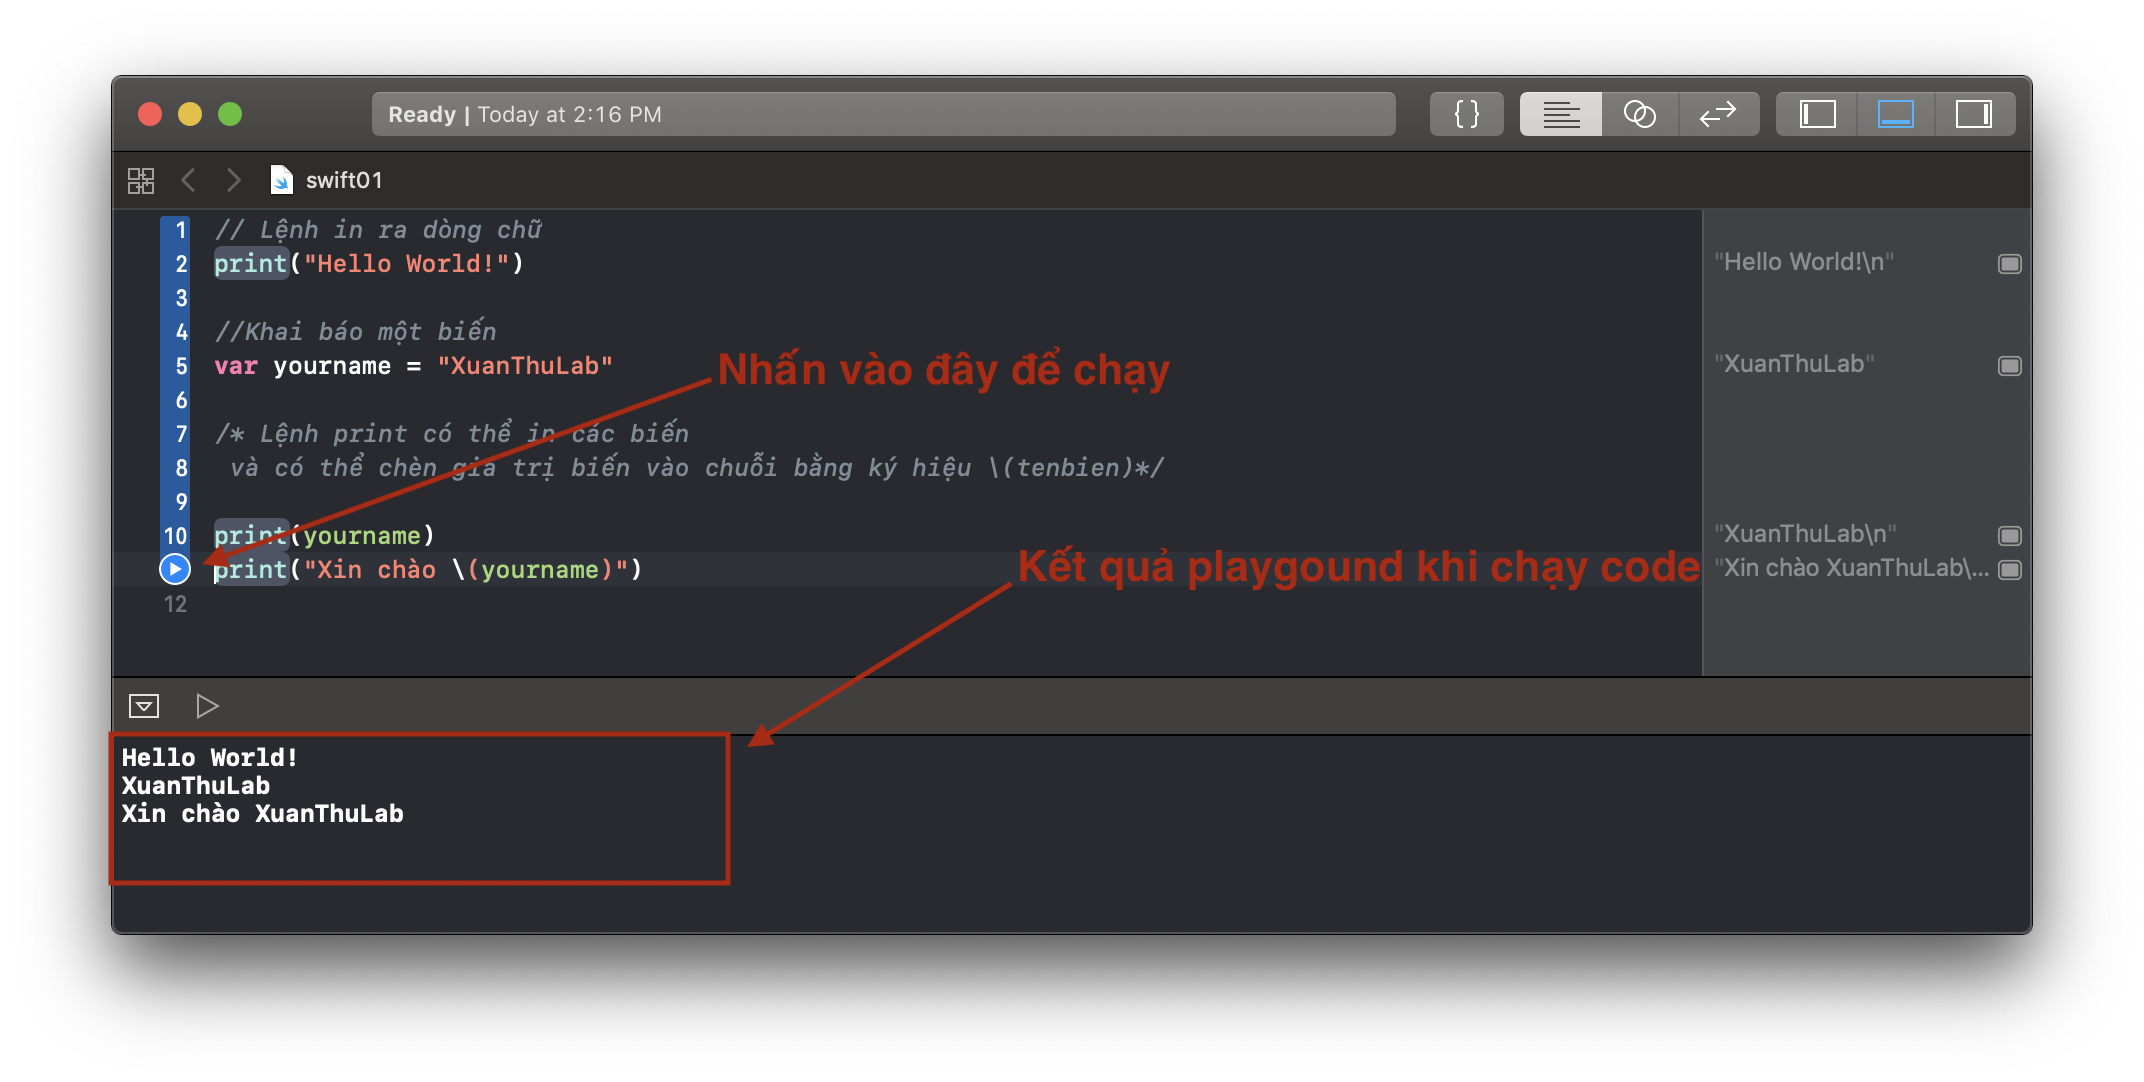Screen dimensions: 2144x1082
Task: Toggle the bottom debug area panel
Action: point(1895,114)
